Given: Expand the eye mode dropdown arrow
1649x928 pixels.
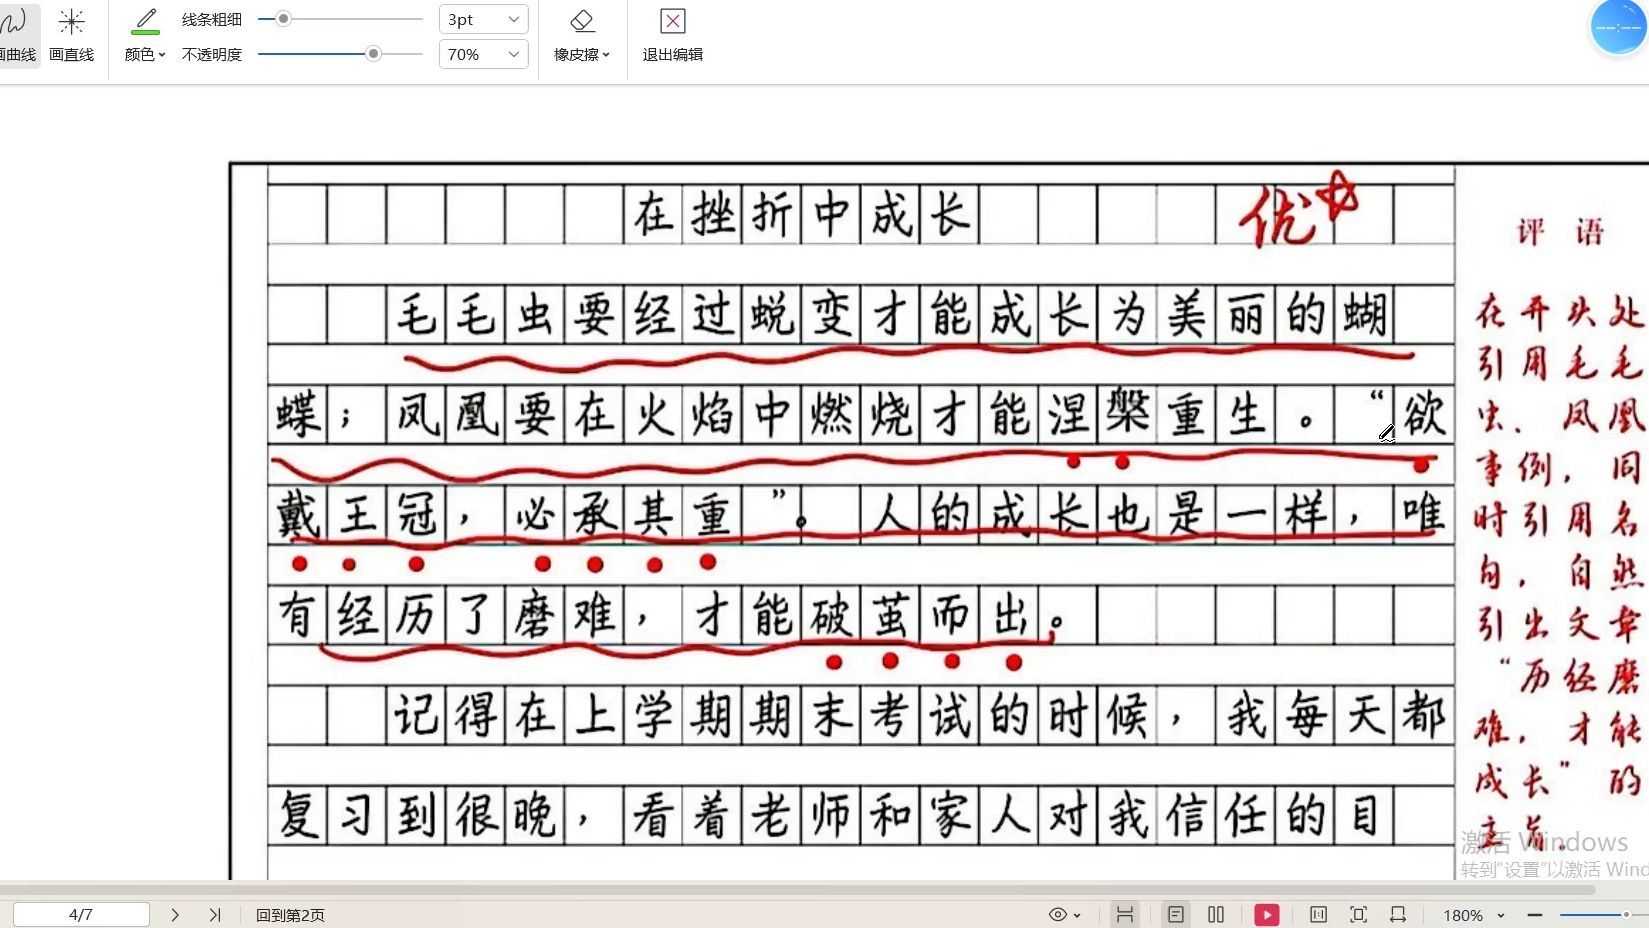Looking at the screenshot, I should click(1077, 915).
